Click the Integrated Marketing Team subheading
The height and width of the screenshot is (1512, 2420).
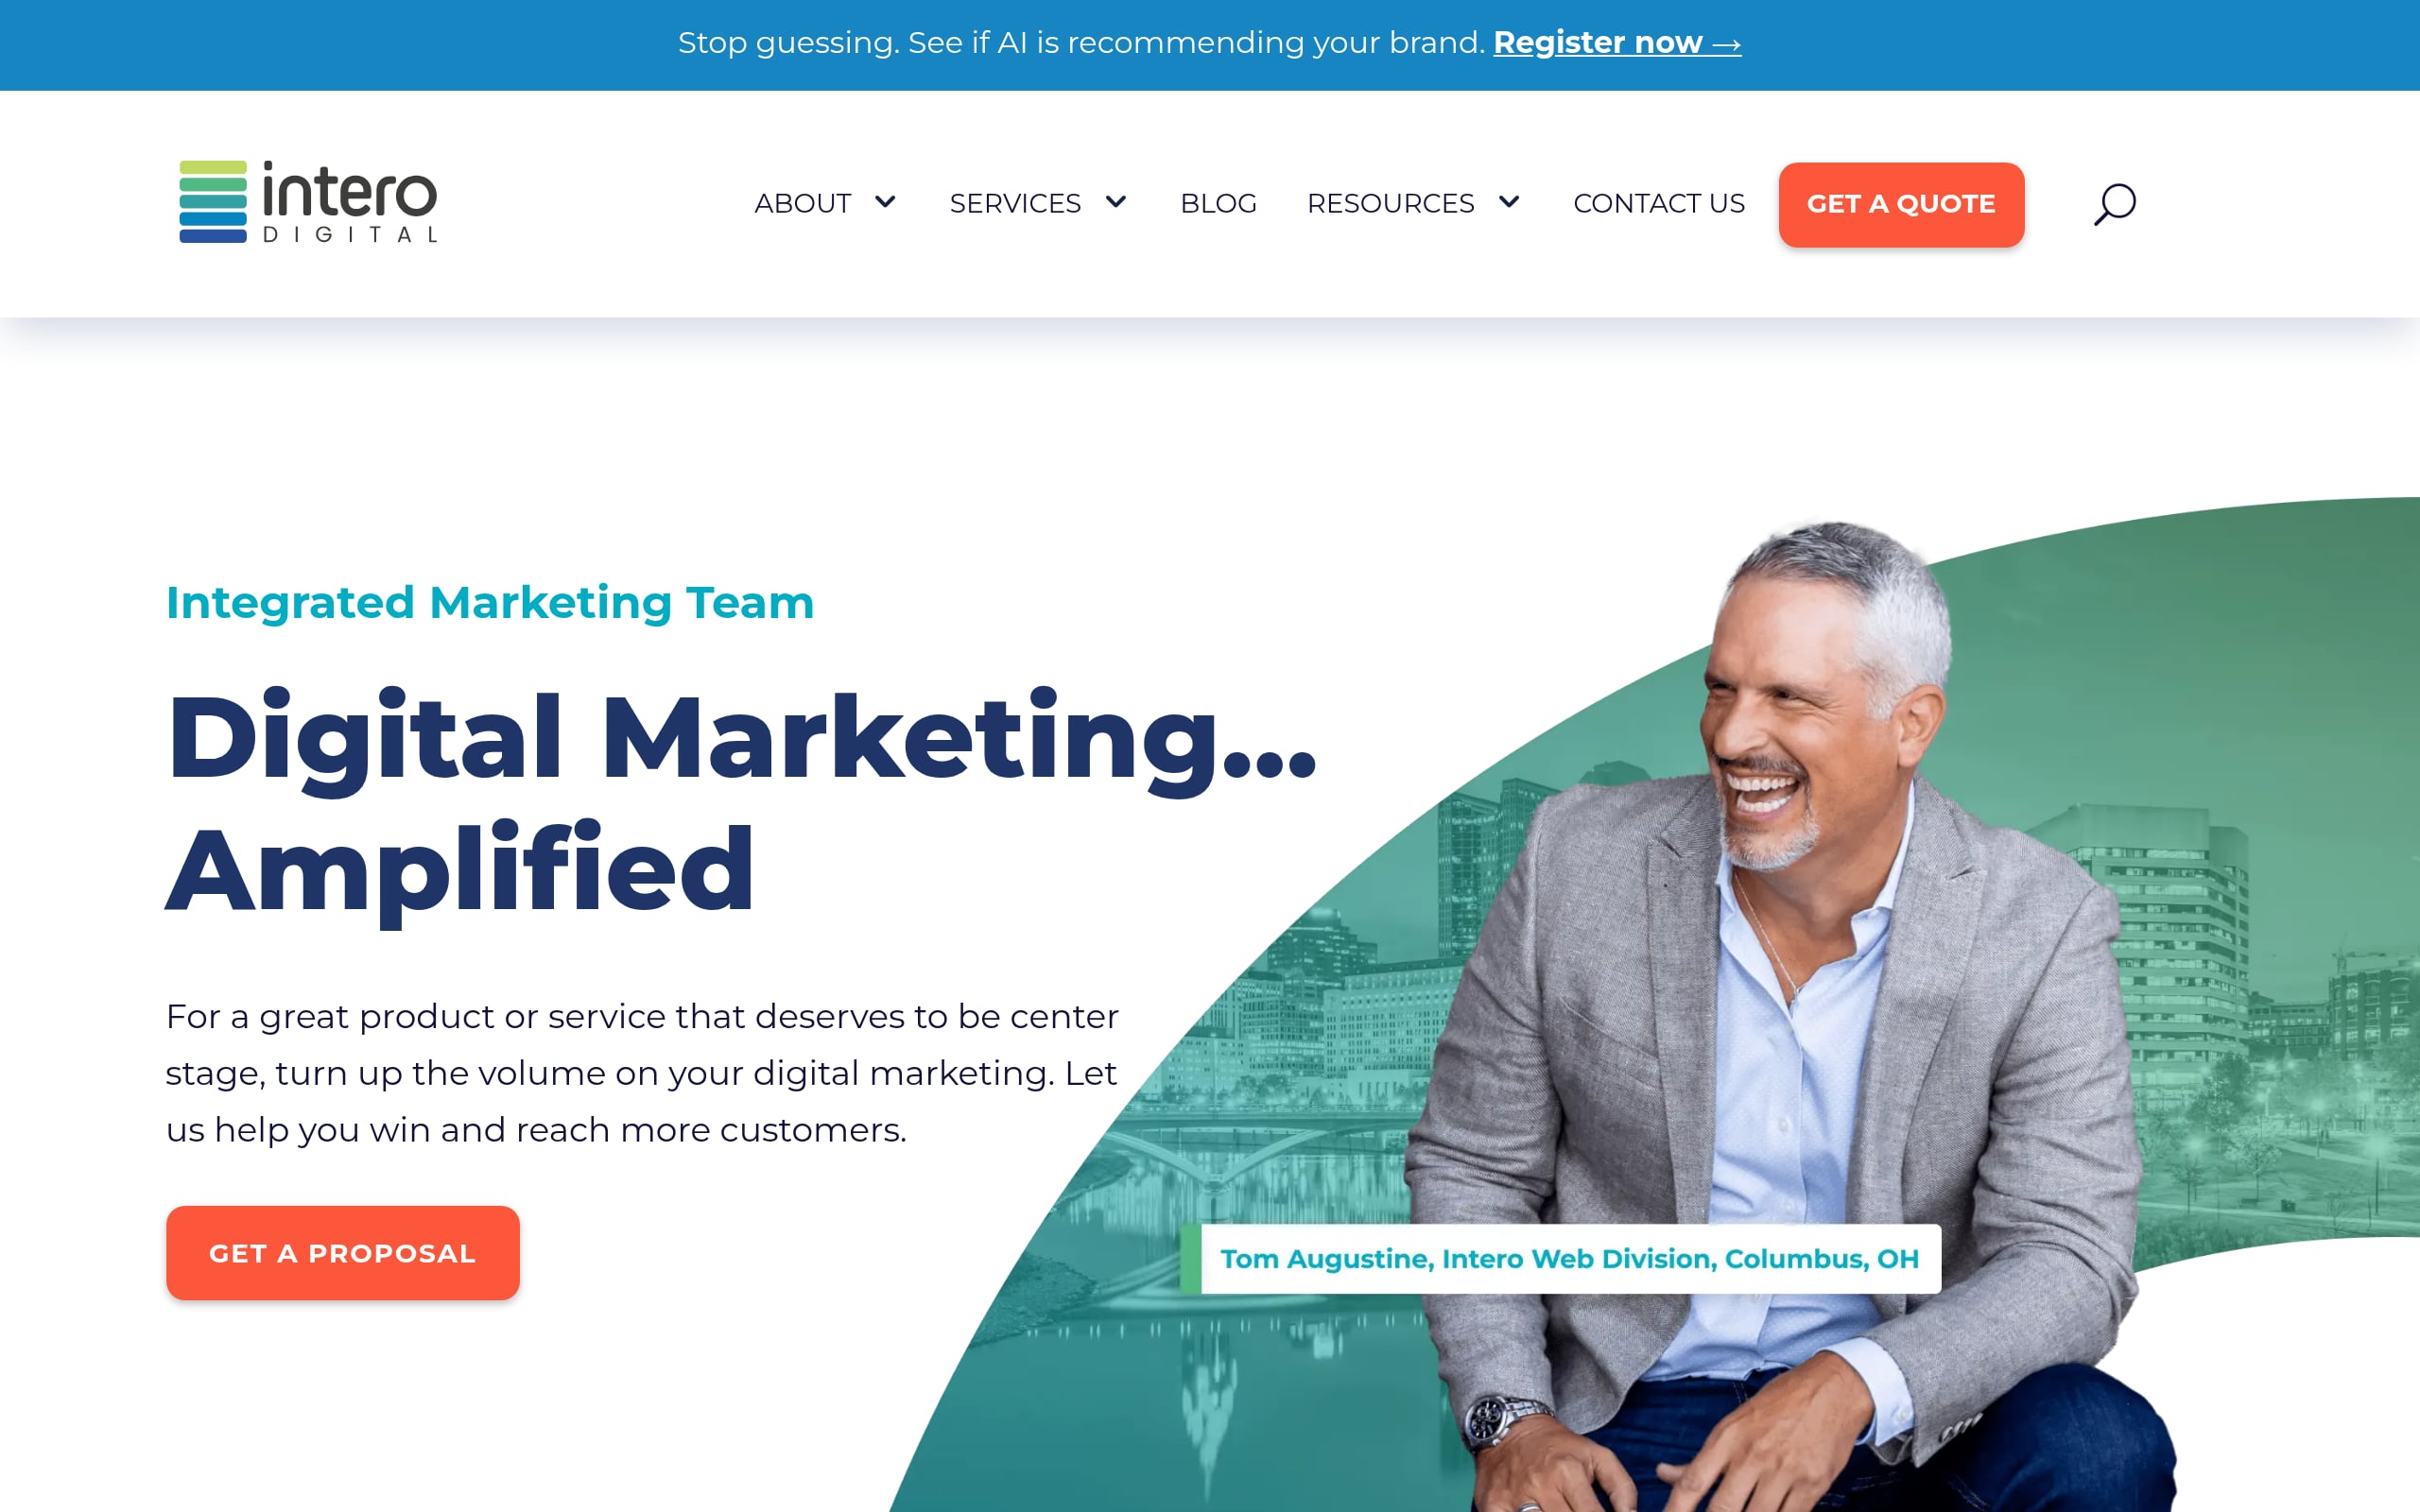490,603
